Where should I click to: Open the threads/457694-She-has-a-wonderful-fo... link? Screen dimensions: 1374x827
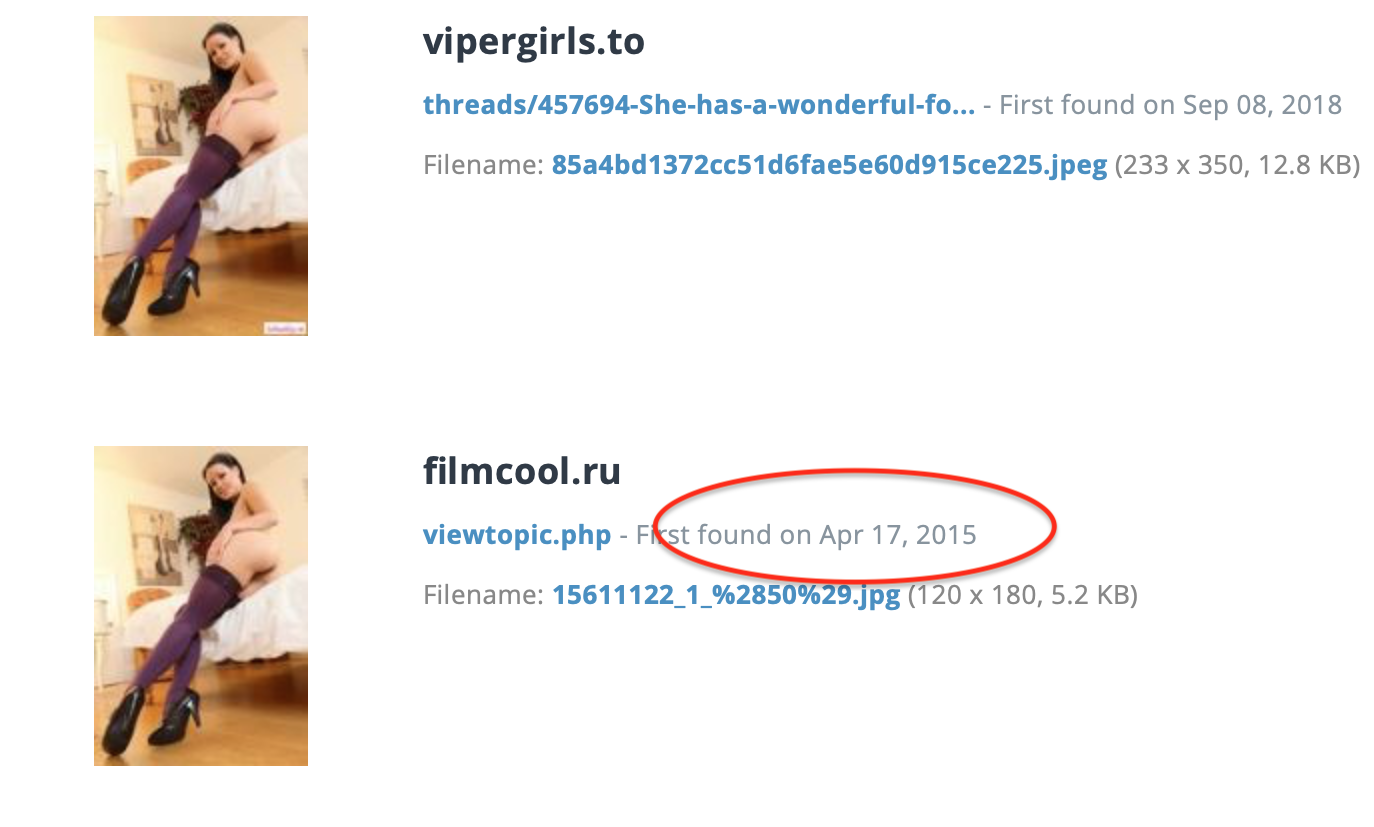click(x=699, y=105)
